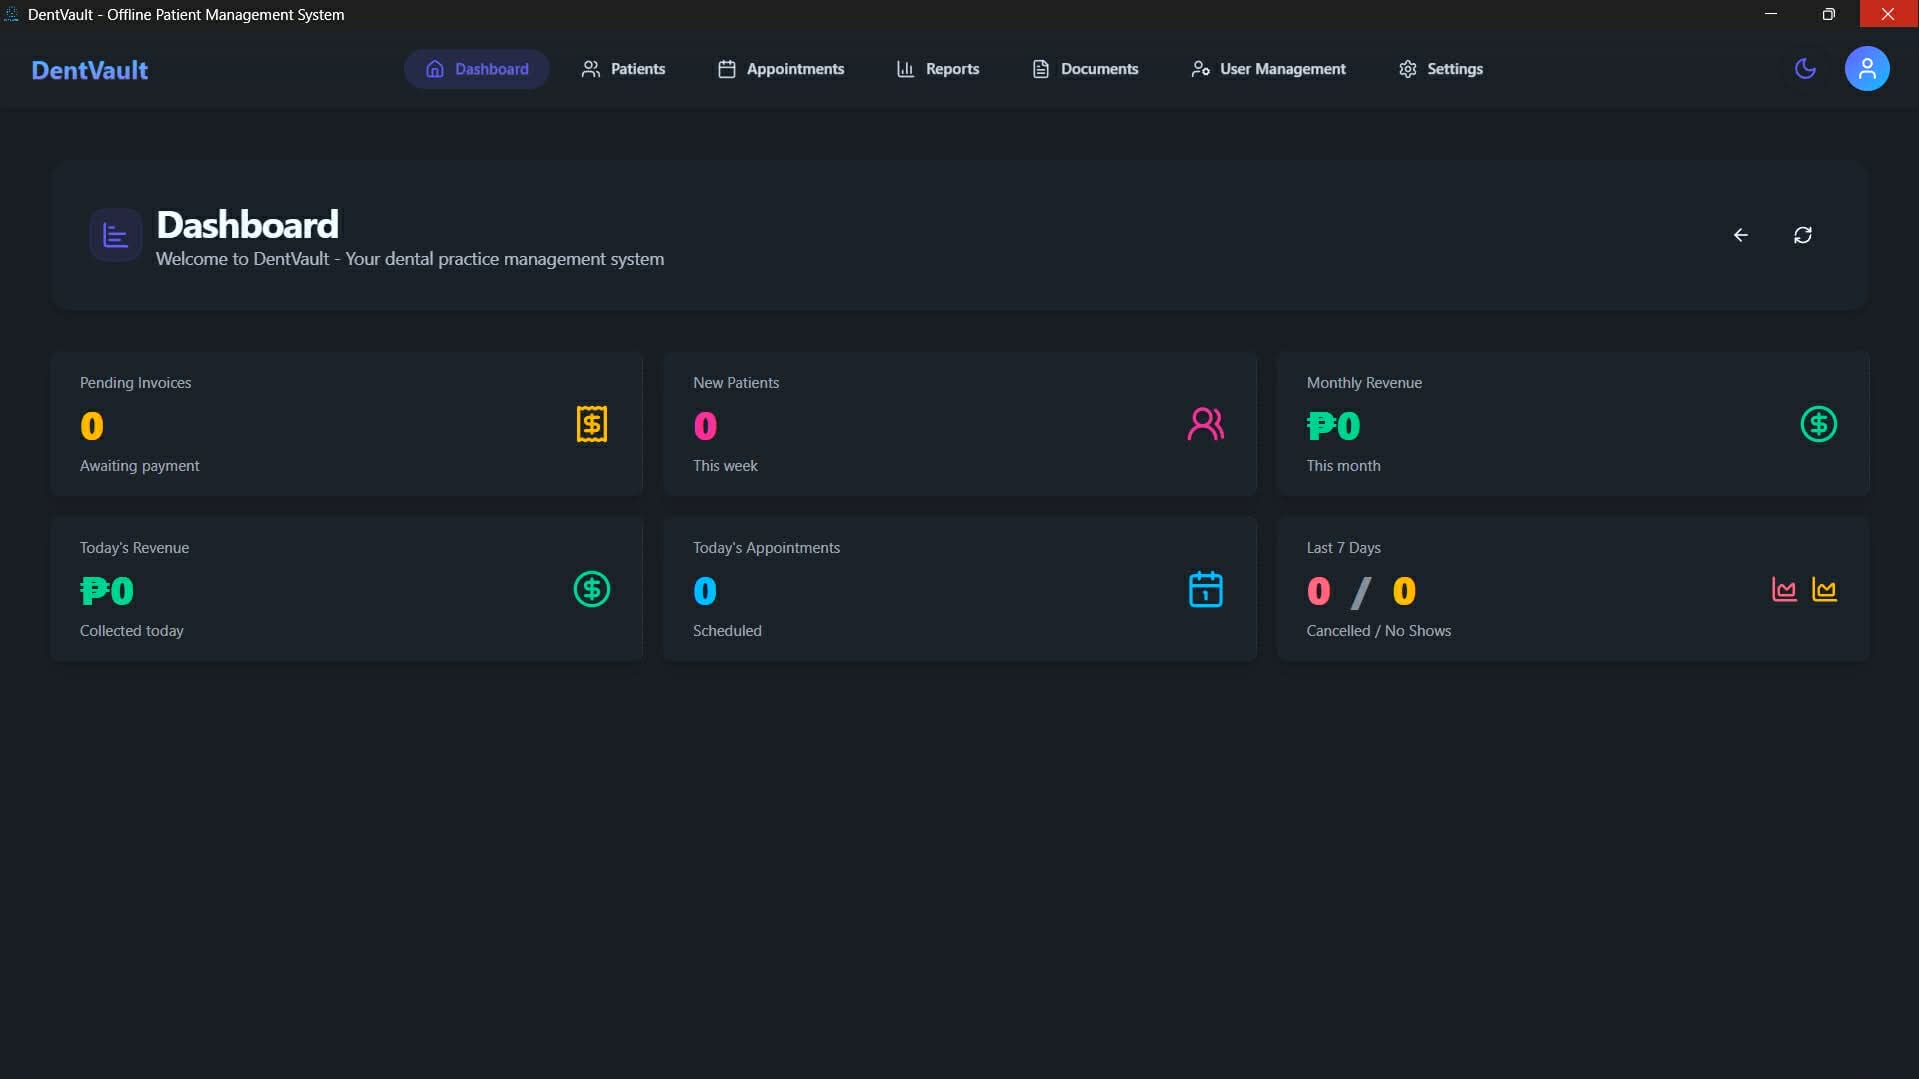This screenshot has height=1079, width=1919.
Task: Open User Management
Action: tap(1267, 68)
